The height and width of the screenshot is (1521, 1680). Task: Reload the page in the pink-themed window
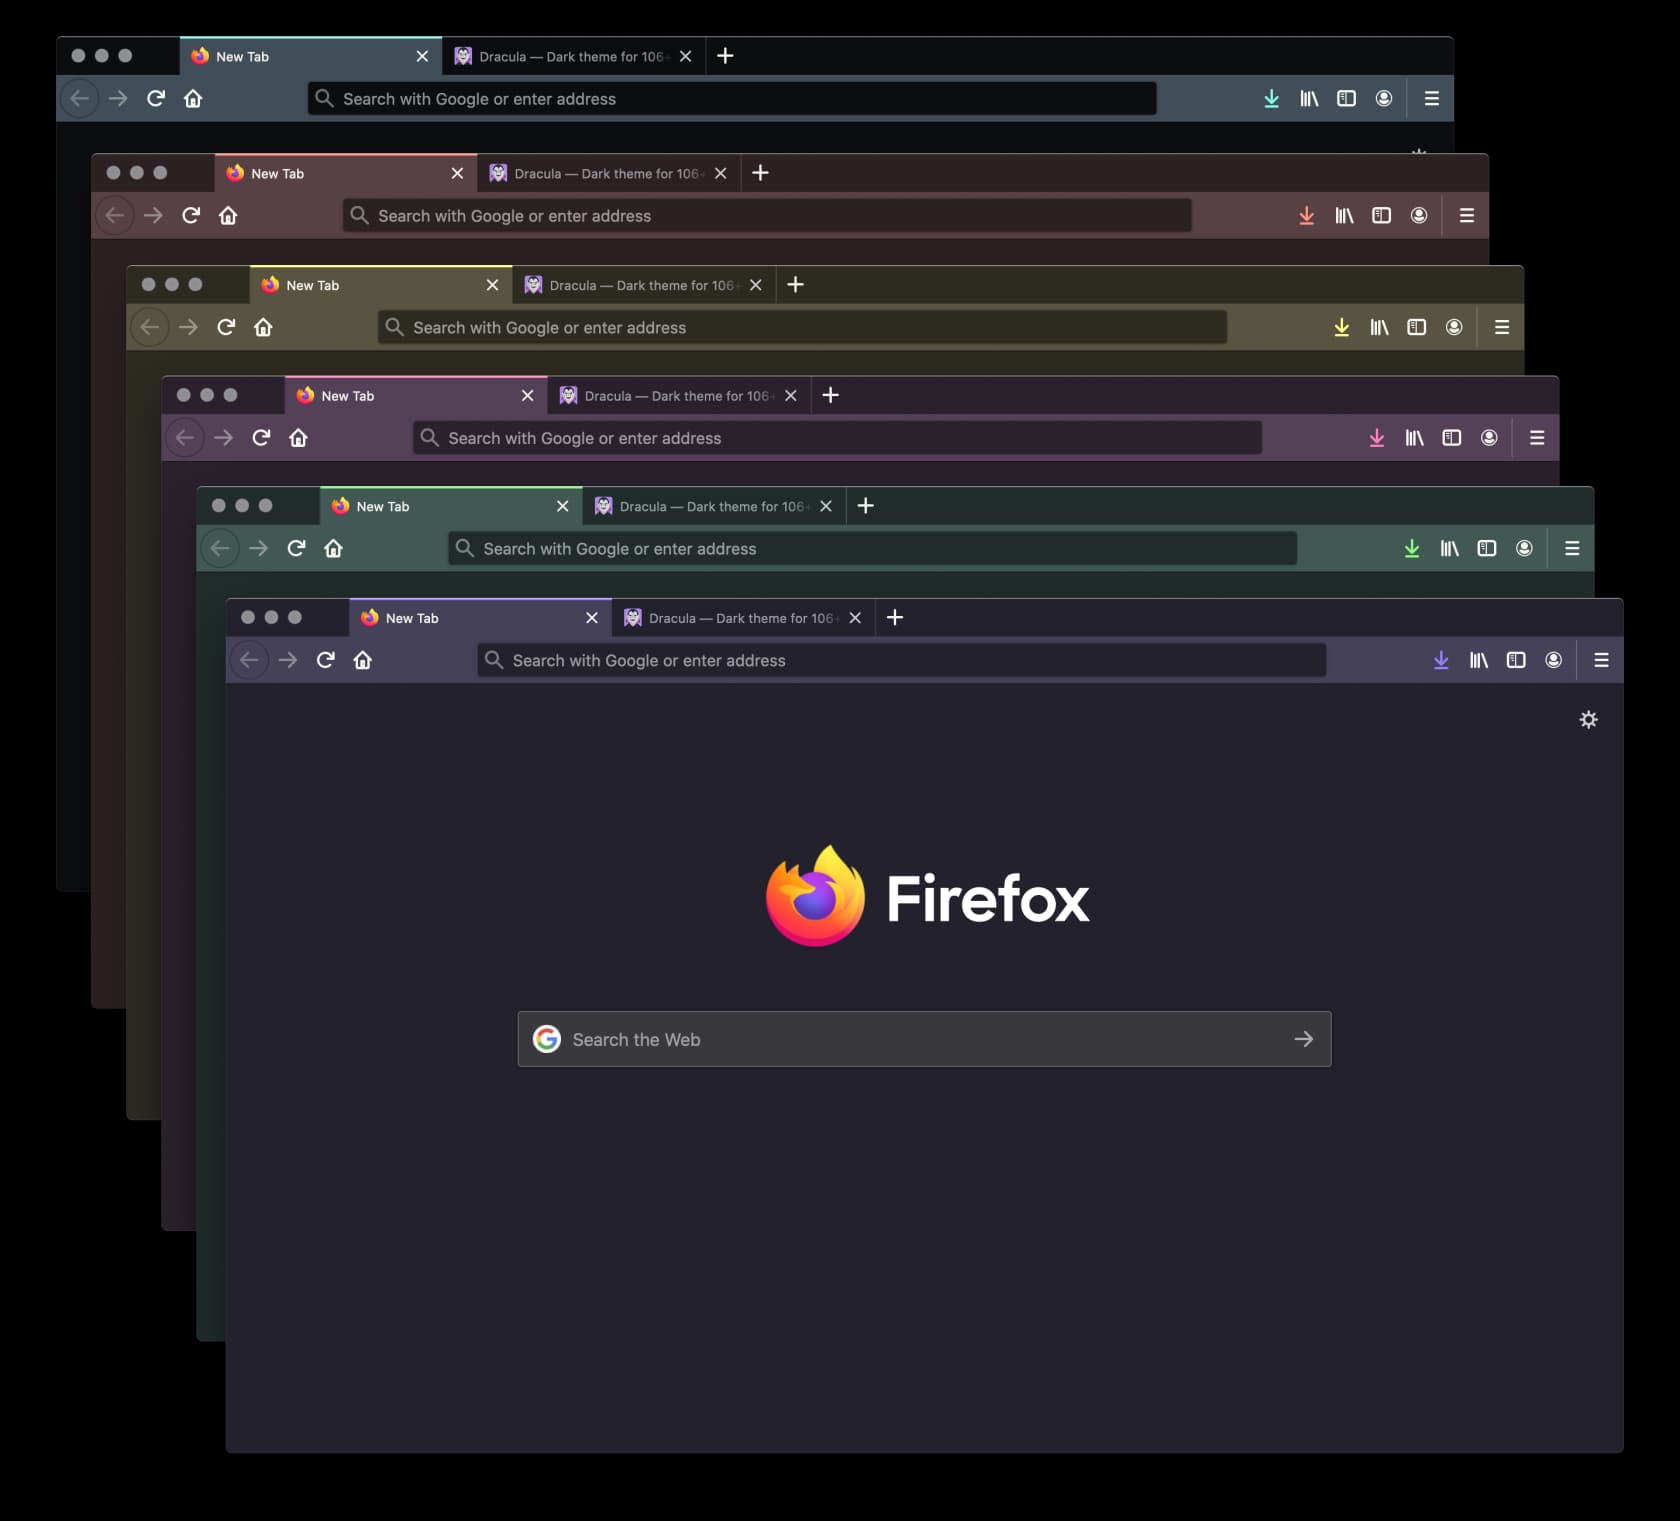260,437
